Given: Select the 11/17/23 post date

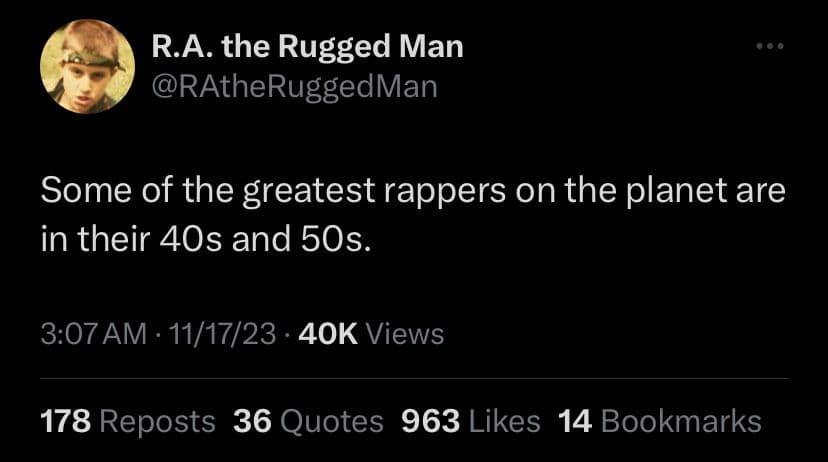Looking at the screenshot, I should pyautogui.click(x=222, y=333).
